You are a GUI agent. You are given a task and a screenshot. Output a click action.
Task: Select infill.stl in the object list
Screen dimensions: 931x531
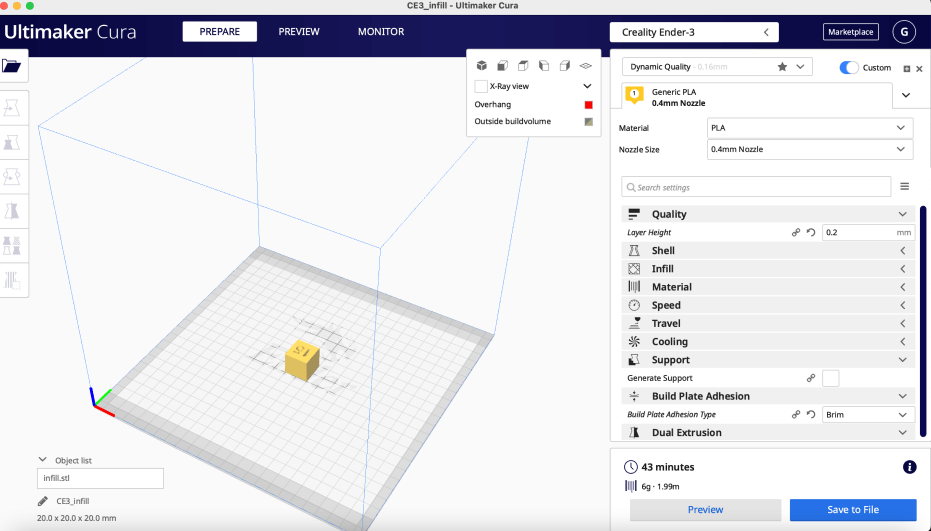point(100,478)
